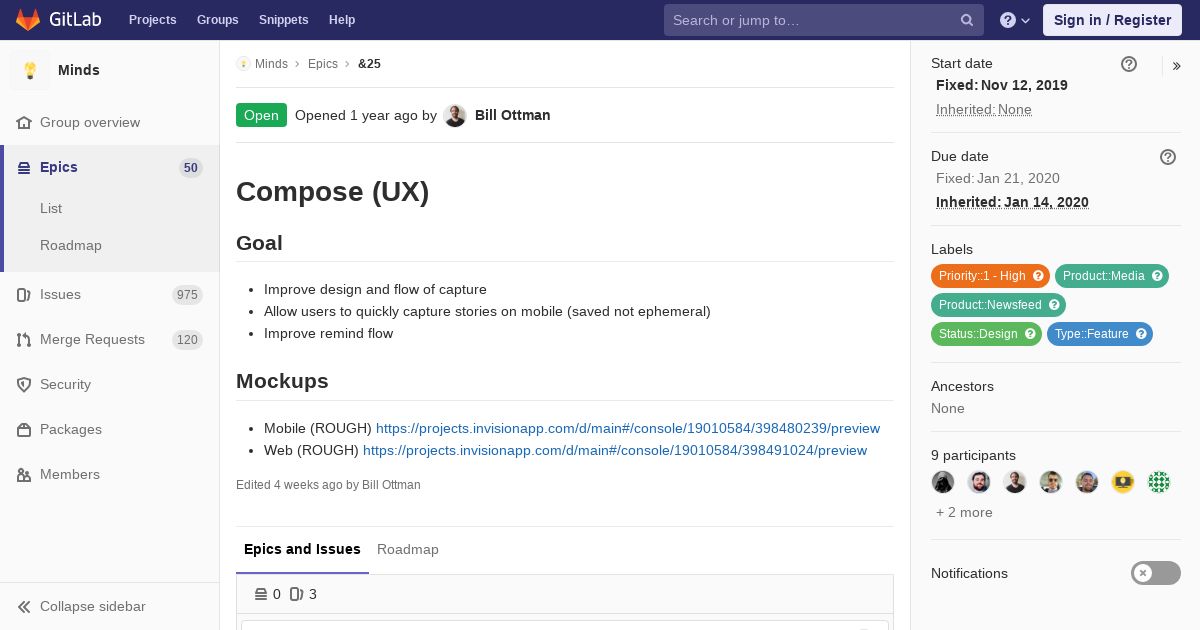Click the yellow participant avatar
The height and width of the screenshot is (630, 1200).
coord(1123,482)
